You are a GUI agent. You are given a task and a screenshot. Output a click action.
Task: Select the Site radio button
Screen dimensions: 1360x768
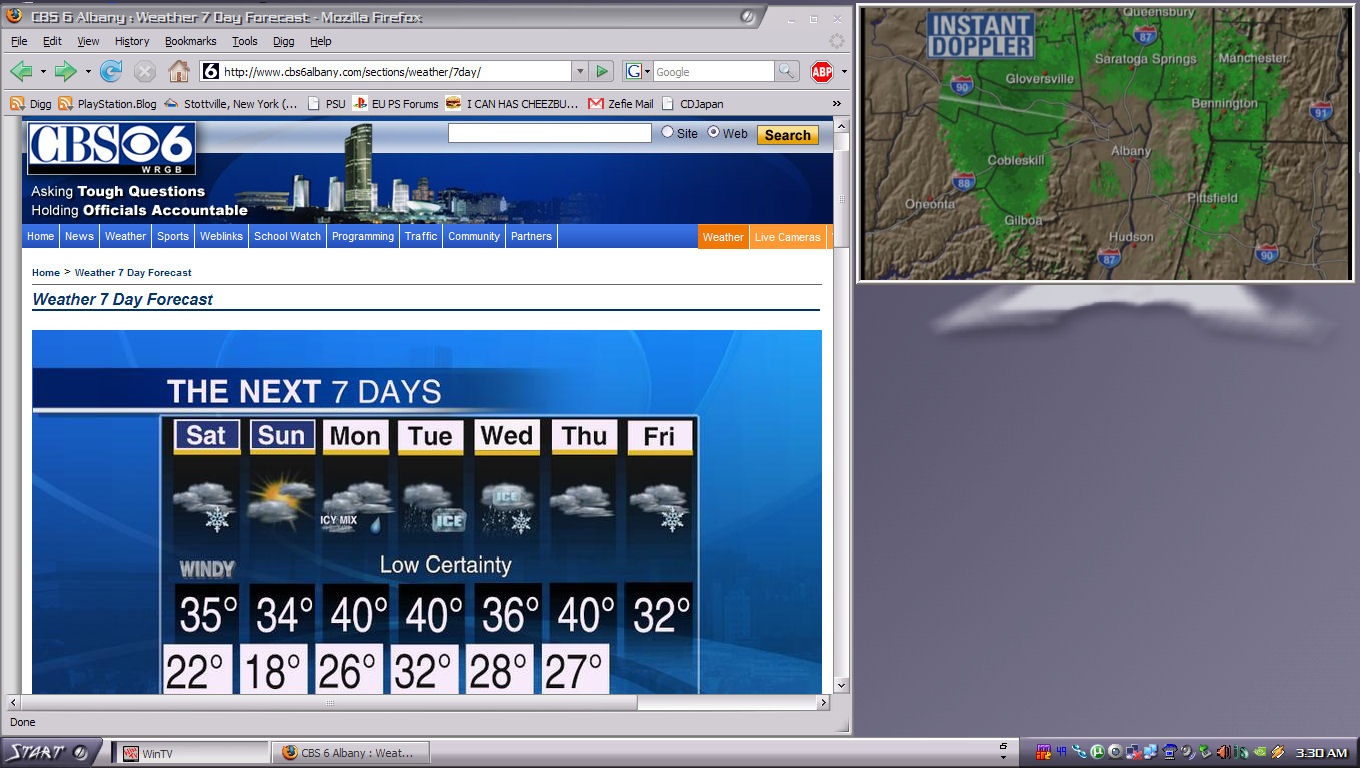(668, 132)
